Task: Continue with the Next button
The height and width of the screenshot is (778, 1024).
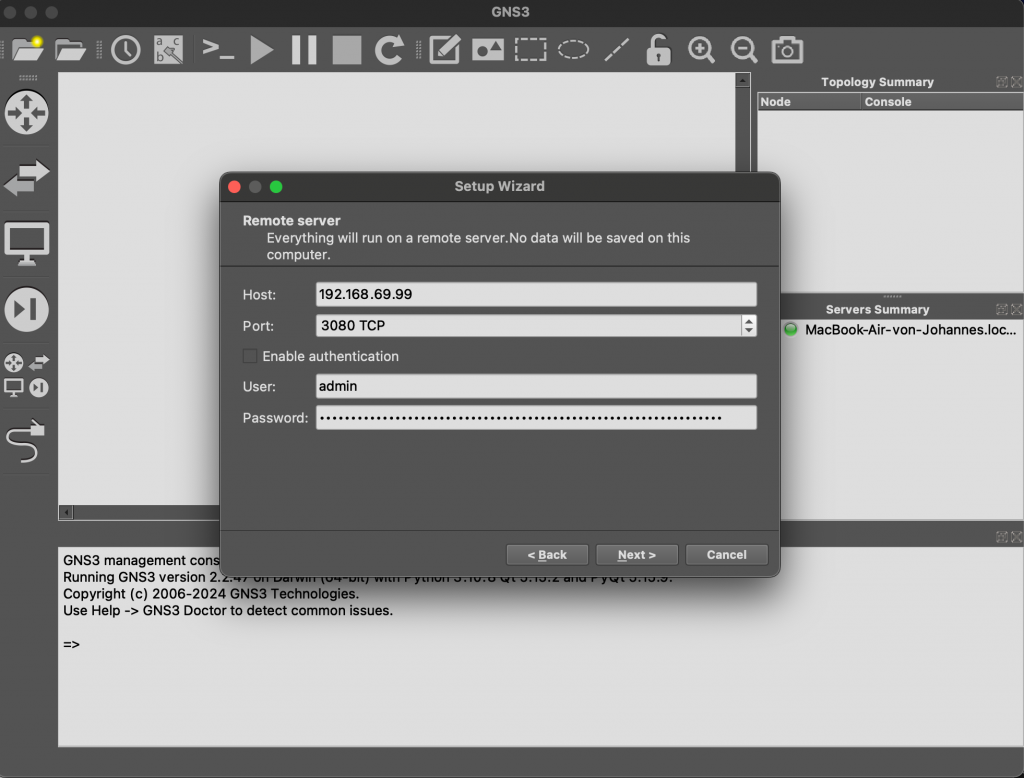Action: click(x=637, y=555)
